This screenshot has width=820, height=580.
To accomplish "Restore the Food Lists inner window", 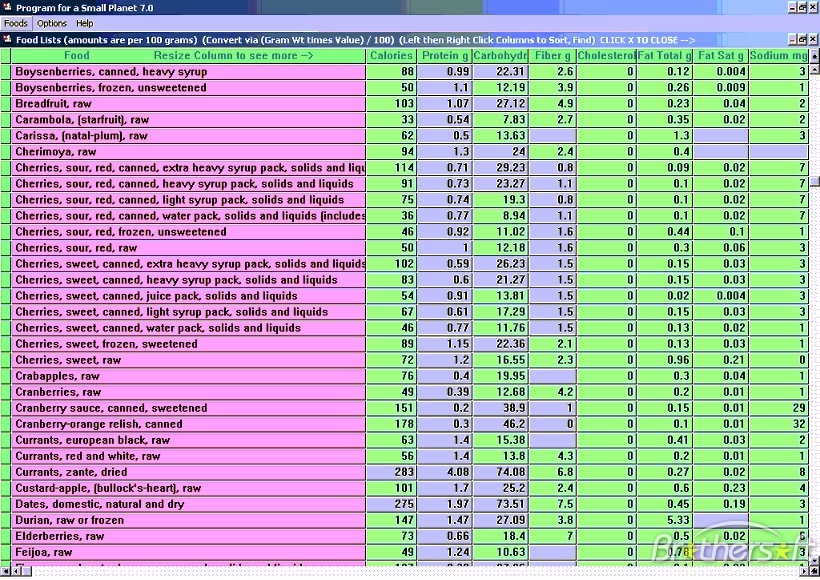I will tap(802, 39).
